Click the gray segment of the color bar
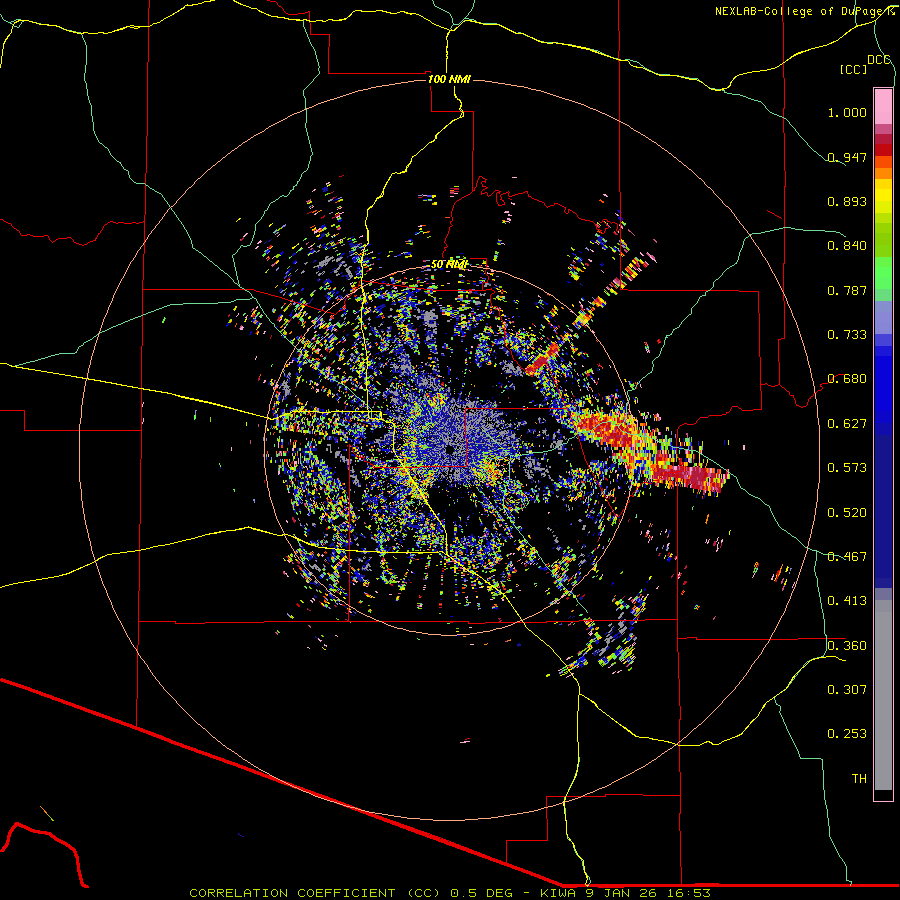This screenshot has height=900, width=900. pos(883,695)
